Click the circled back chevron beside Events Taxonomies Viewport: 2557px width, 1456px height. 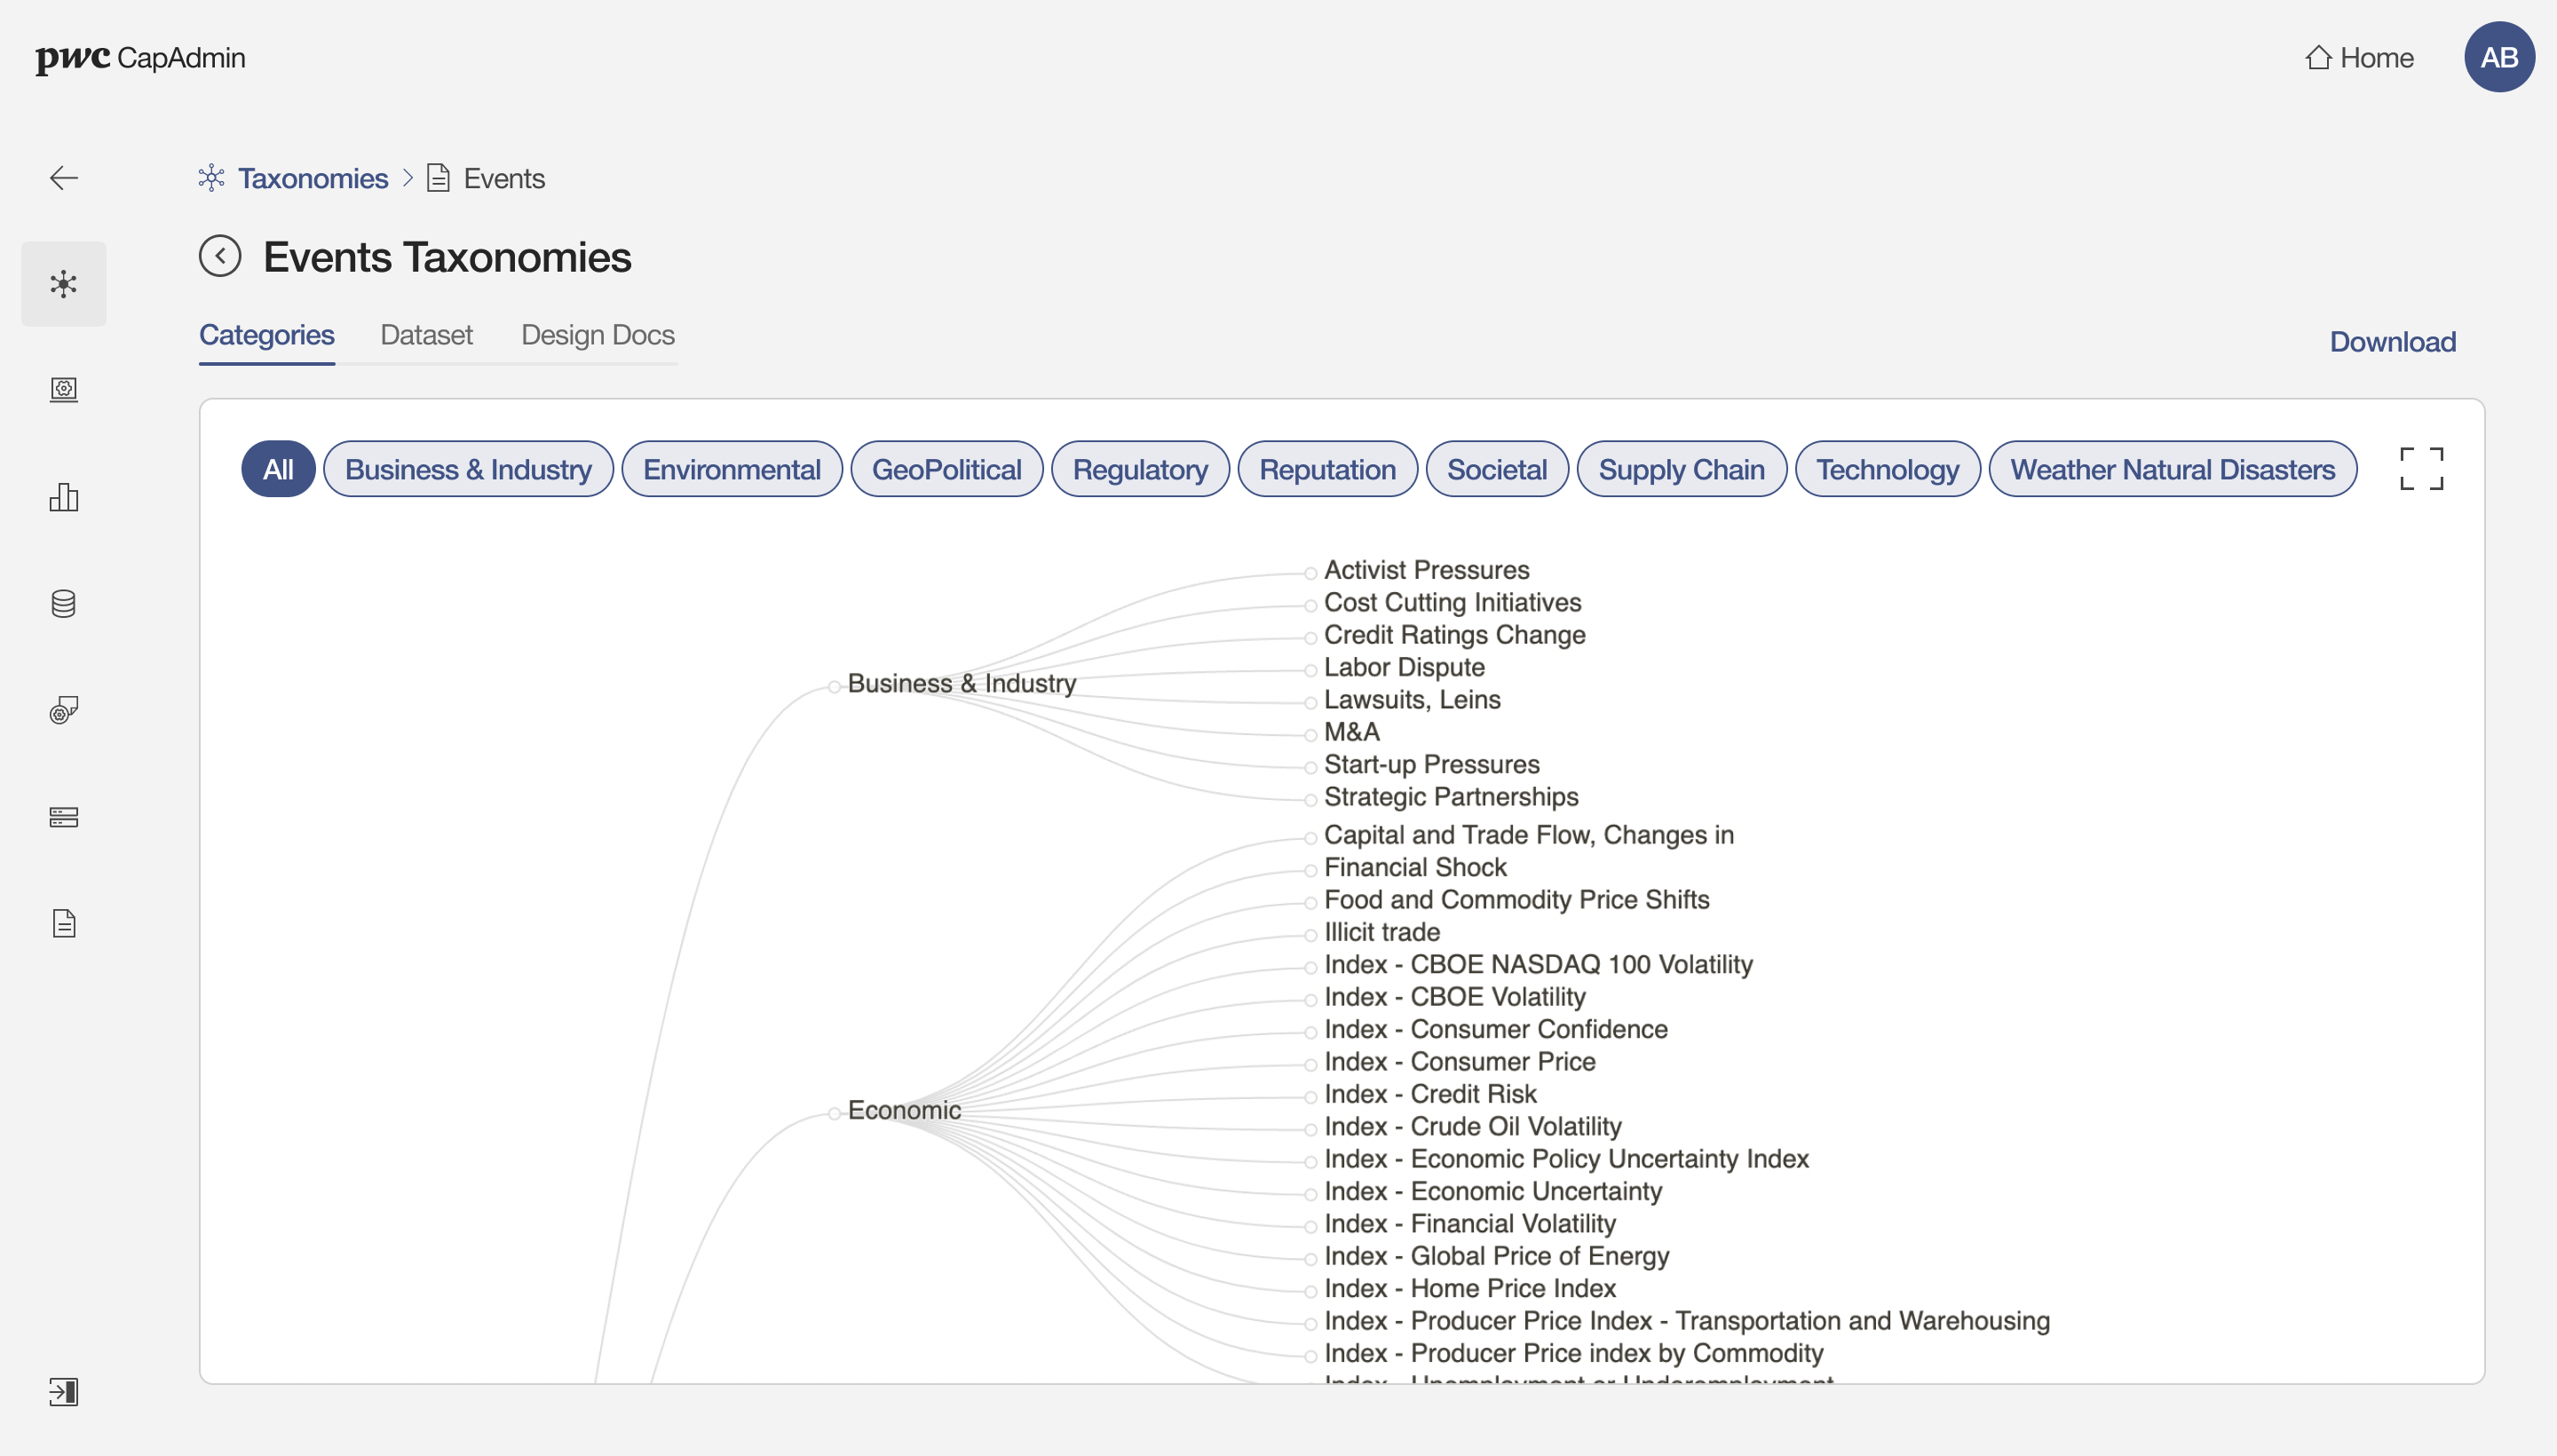(220, 256)
